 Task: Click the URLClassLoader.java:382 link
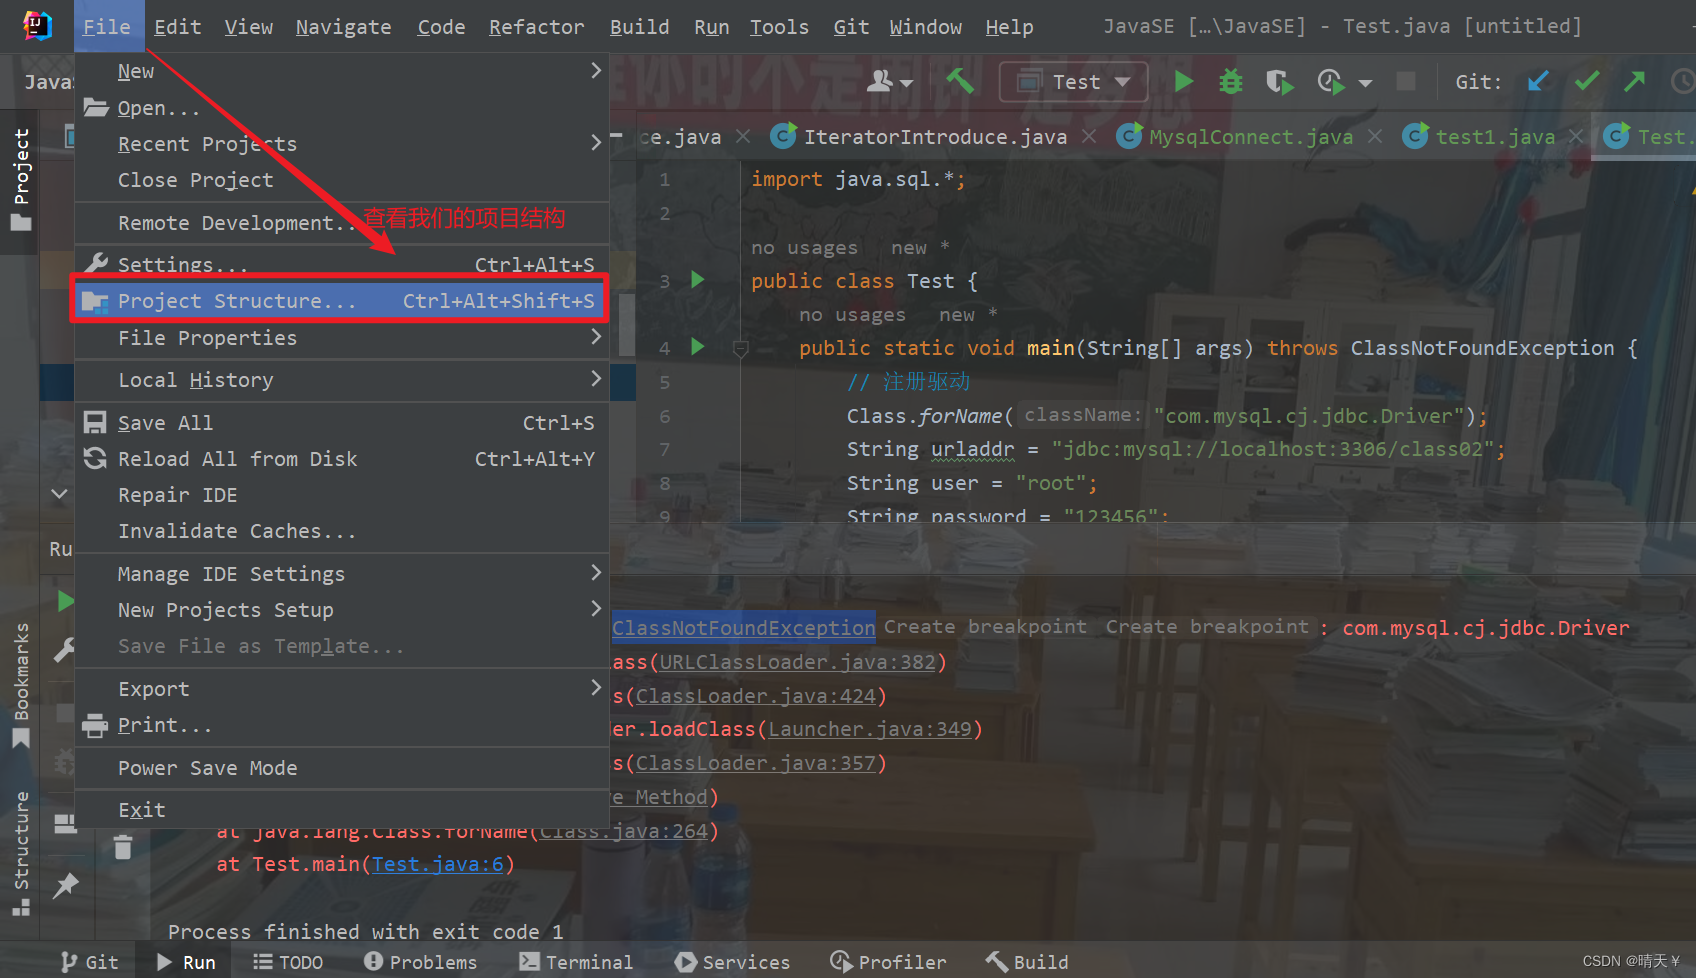coord(797,662)
